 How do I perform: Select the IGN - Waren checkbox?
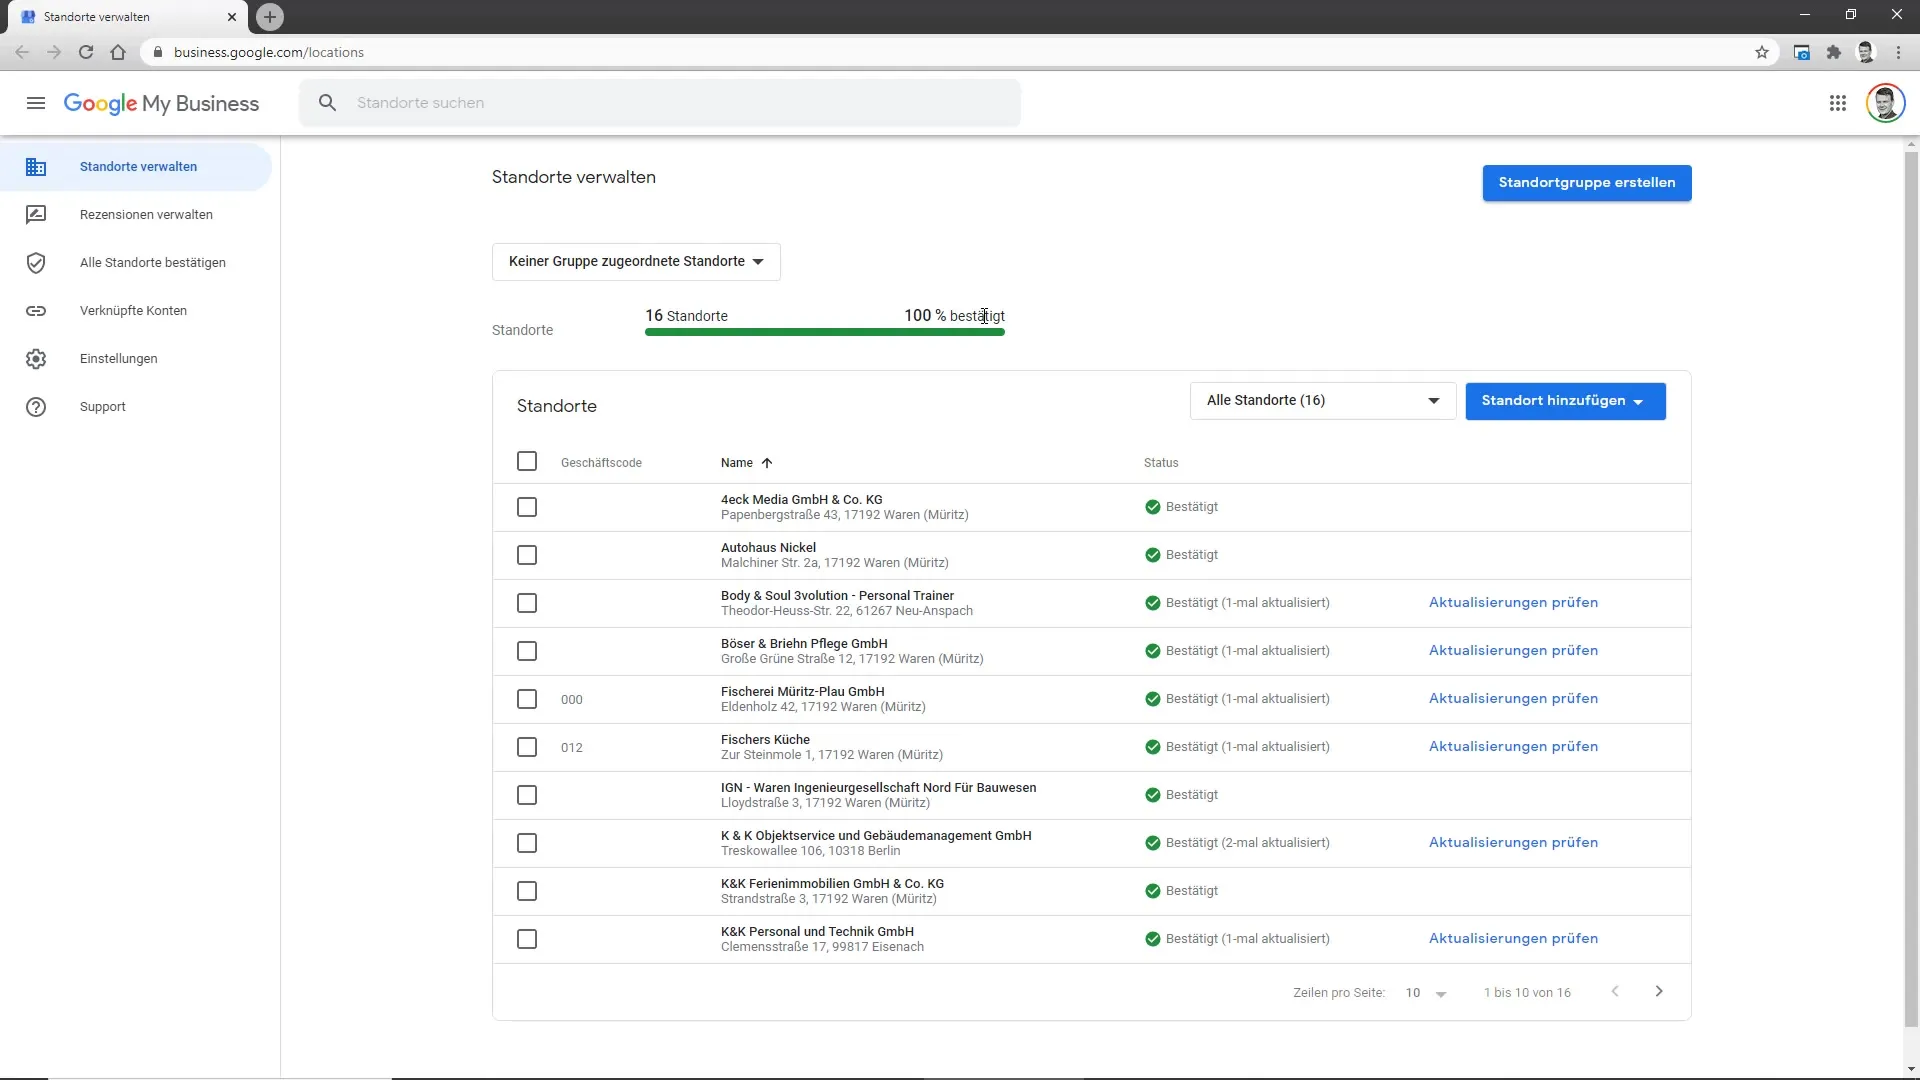pyautogui.click(x=527, y=795)
